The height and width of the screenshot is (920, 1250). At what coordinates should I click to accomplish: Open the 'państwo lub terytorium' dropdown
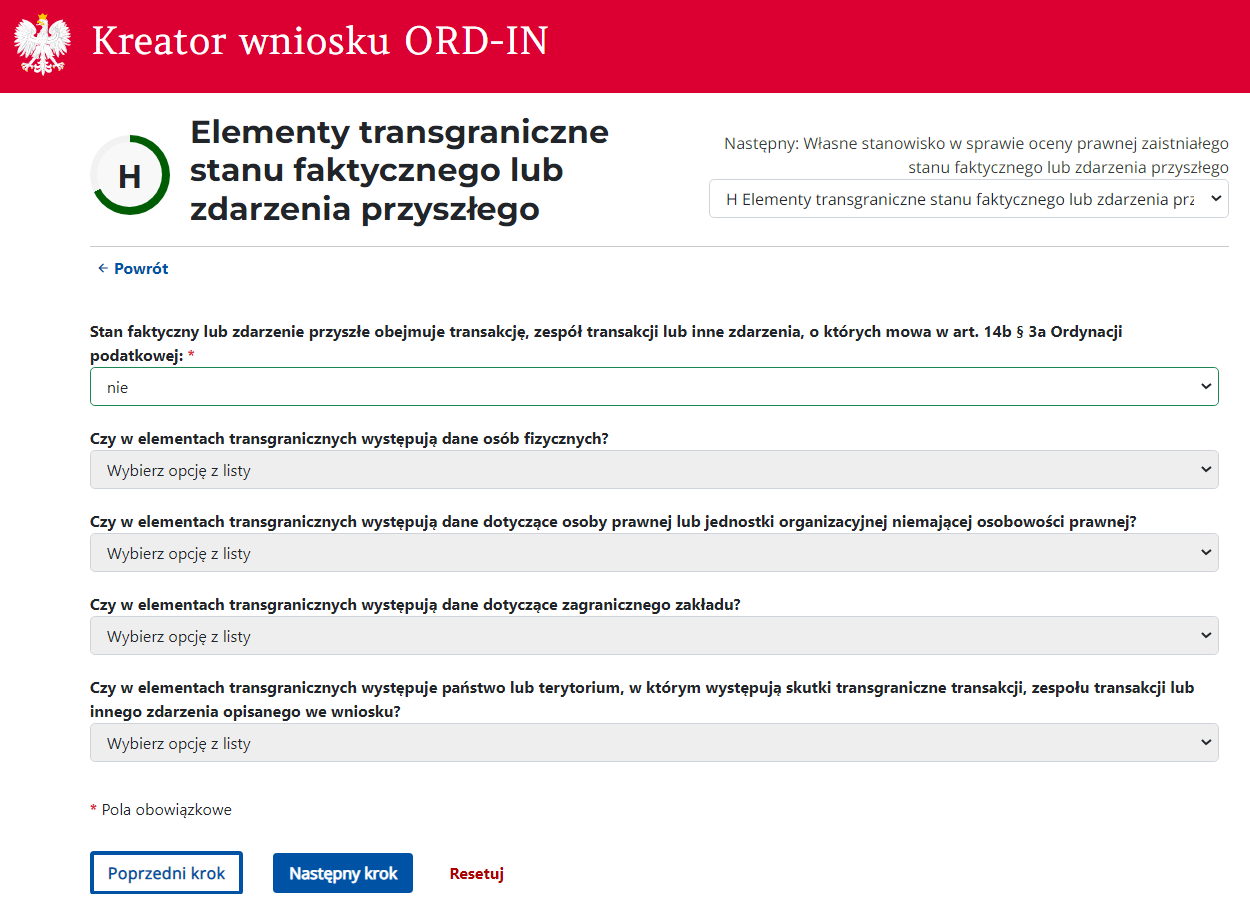(x=654, y=743)
